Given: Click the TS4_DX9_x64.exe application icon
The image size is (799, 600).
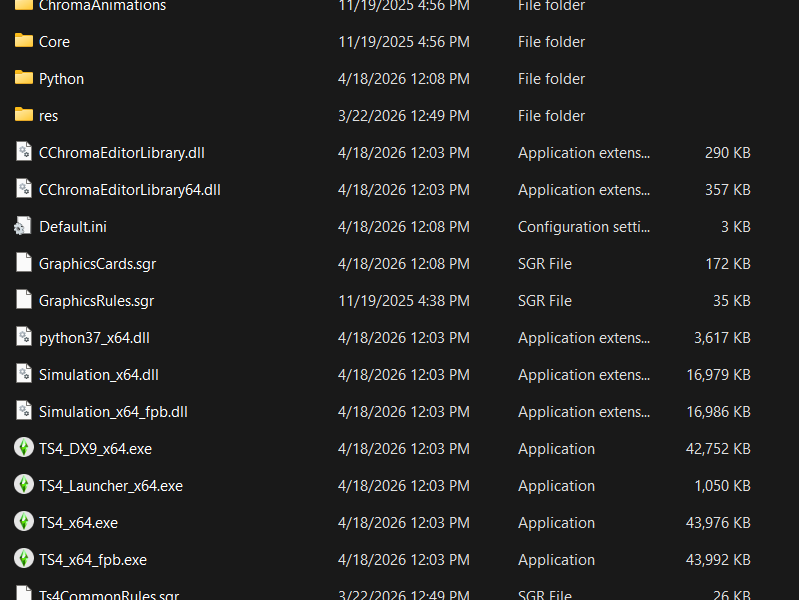Looking at the screenshot, I should tap(24, 448).
